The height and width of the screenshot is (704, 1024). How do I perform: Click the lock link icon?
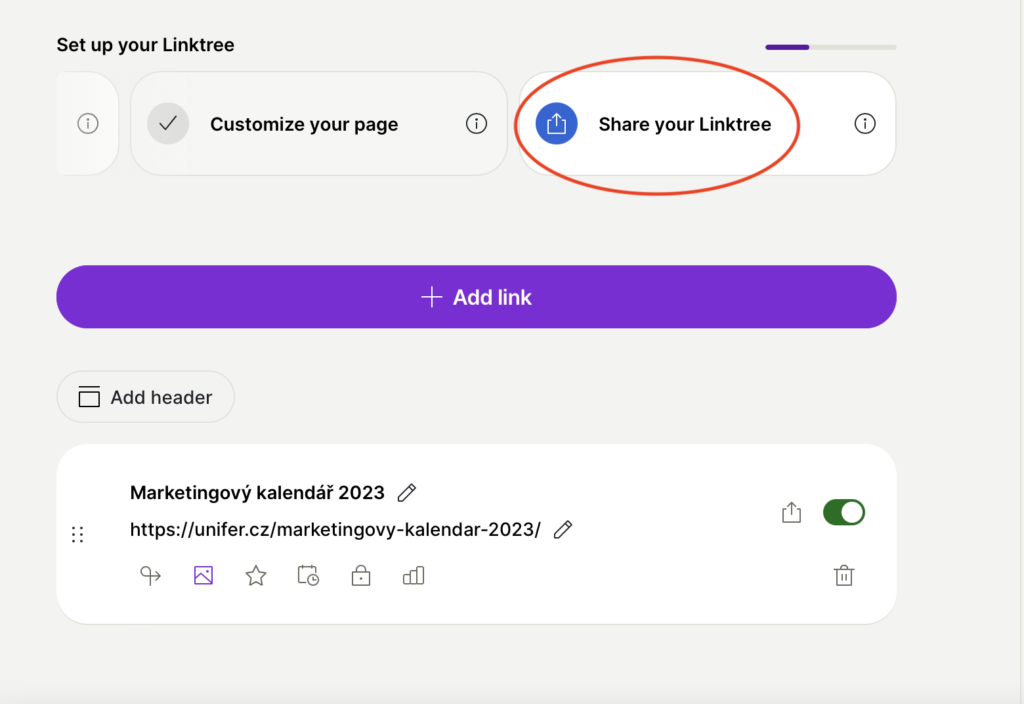(x=361, y=576)
